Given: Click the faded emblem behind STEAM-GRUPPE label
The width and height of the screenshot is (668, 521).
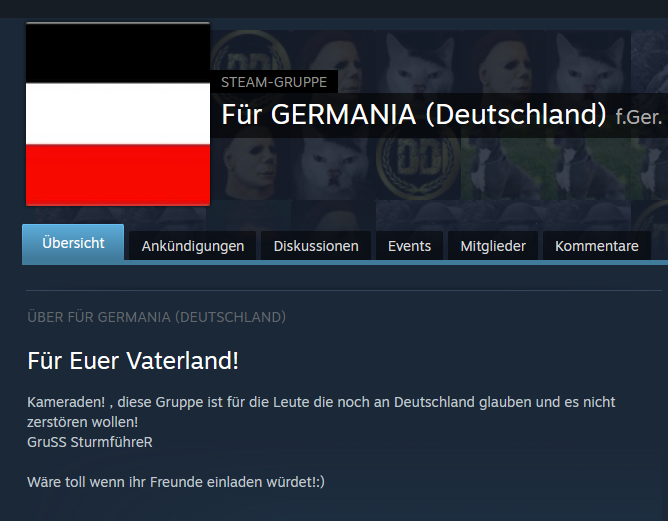Looking at the screenshot, I should pyautogui.click(x=251, y=53).
